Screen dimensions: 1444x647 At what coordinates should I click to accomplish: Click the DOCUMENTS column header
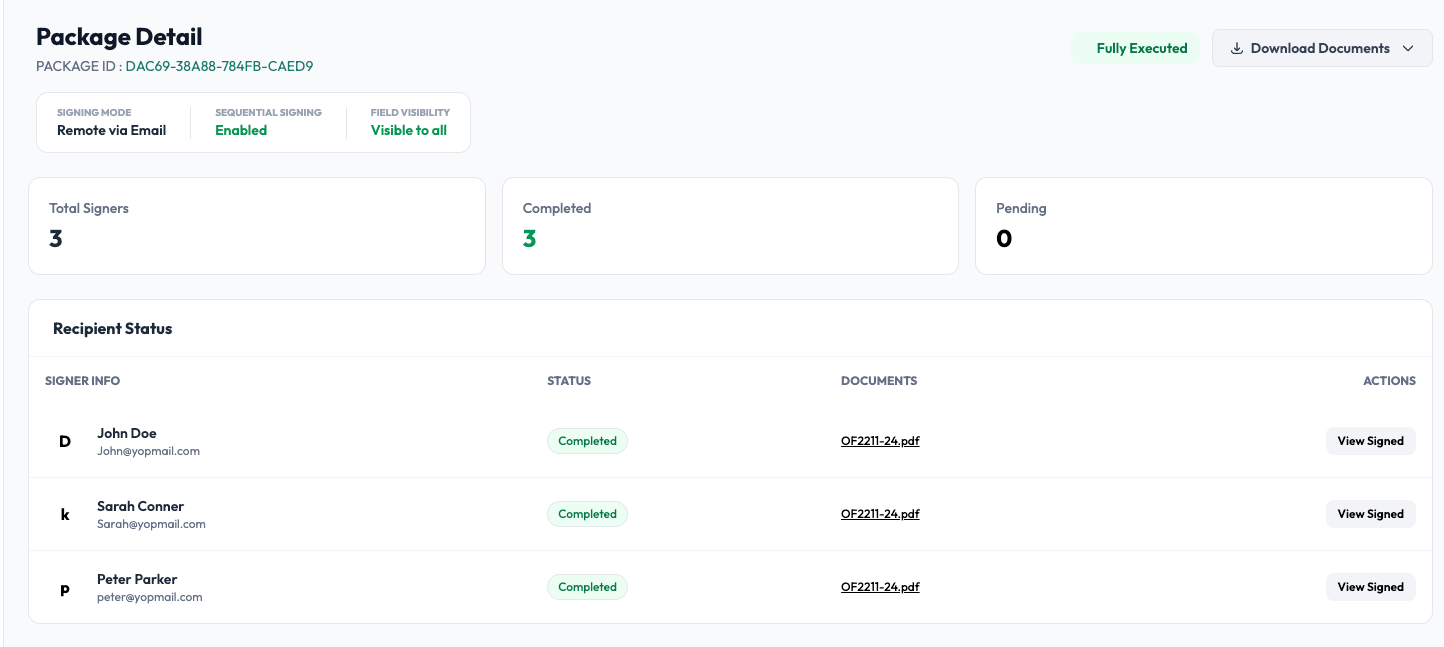pyautogui.click(x=879, y=381)
